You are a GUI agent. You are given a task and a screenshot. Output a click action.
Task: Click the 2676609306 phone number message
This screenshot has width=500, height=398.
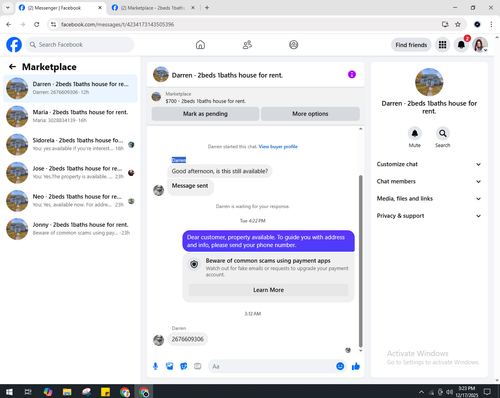click(188, 339)
